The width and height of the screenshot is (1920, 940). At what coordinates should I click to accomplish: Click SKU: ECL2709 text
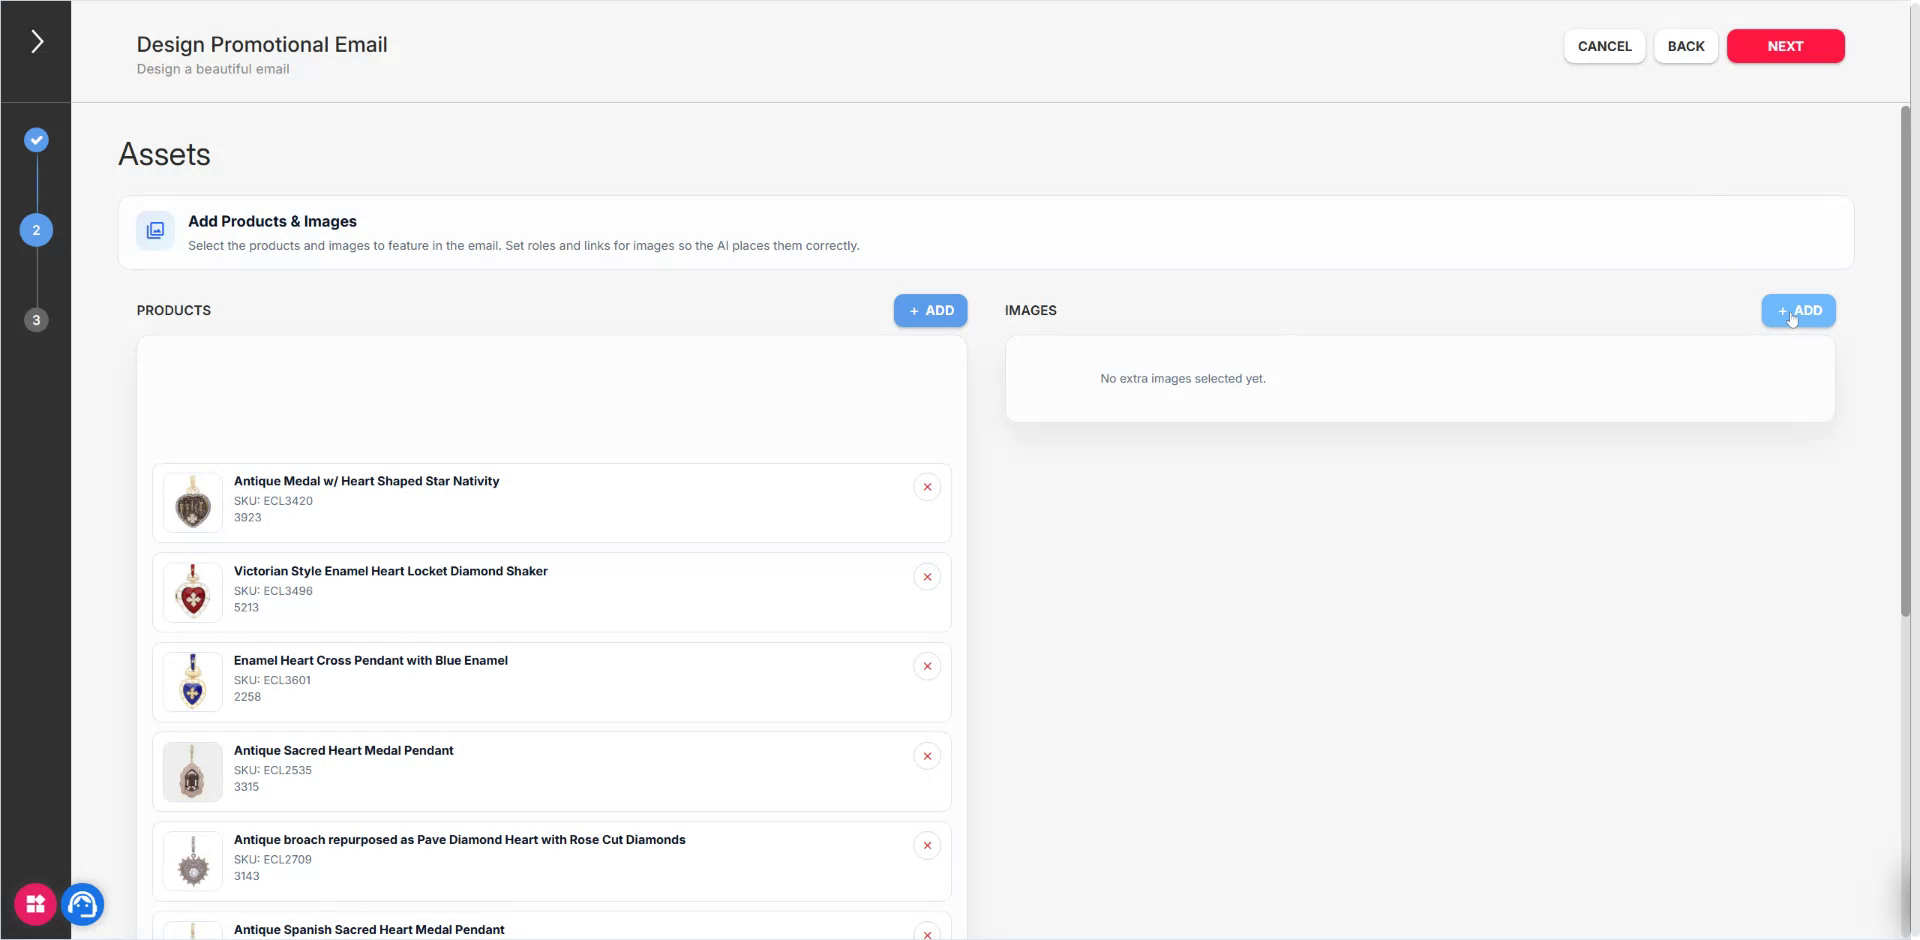tap(273, 859)
